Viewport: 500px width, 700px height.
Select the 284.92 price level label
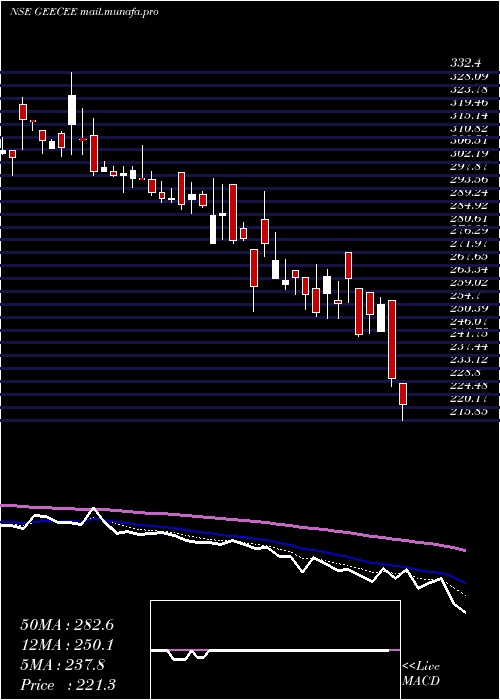click(x=468, y=205)
